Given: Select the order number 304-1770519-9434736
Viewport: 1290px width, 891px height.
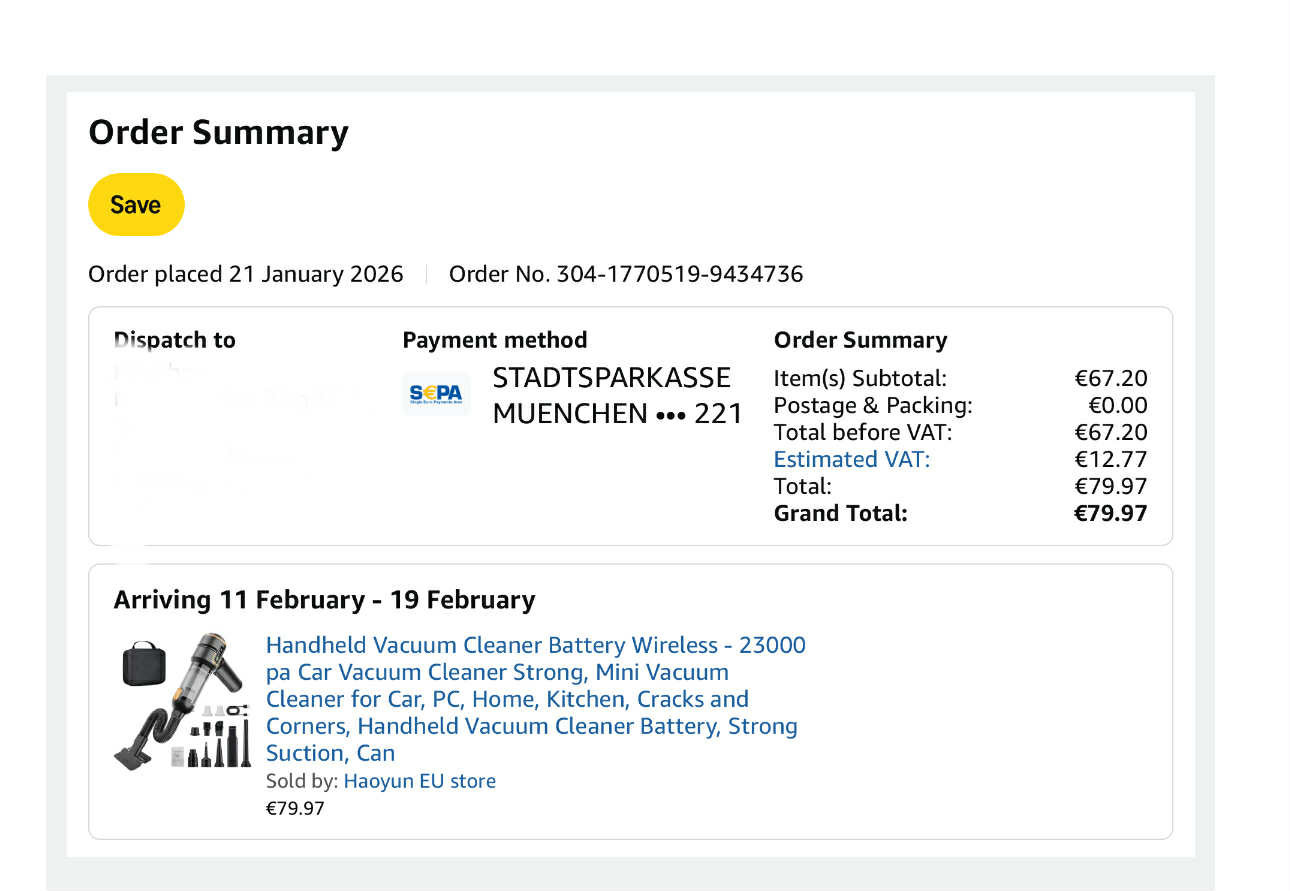Looking at the screenshot, I should [x=680, y=274].
